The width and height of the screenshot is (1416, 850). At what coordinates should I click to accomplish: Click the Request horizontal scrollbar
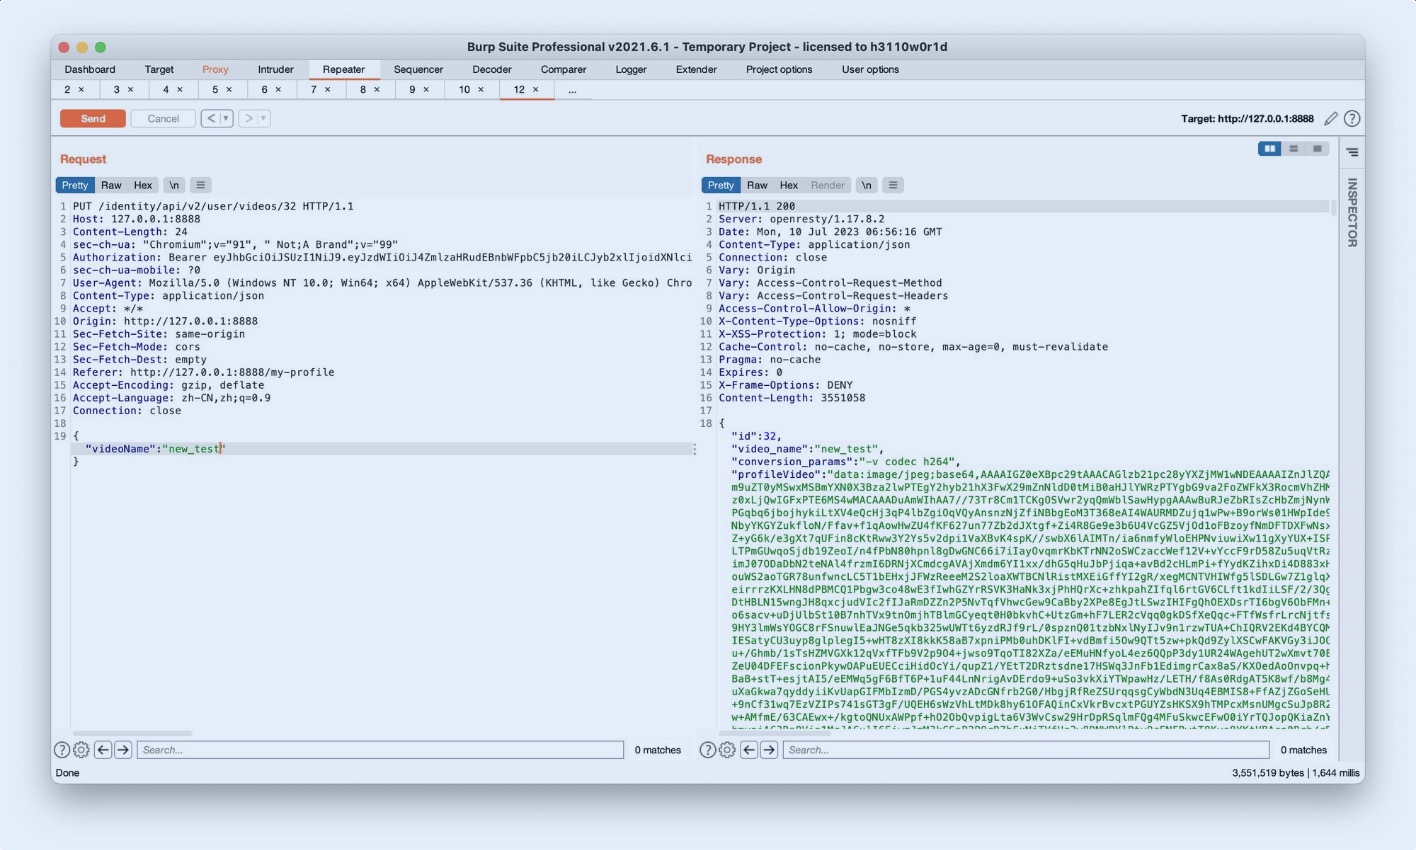[x=133, y=734]
